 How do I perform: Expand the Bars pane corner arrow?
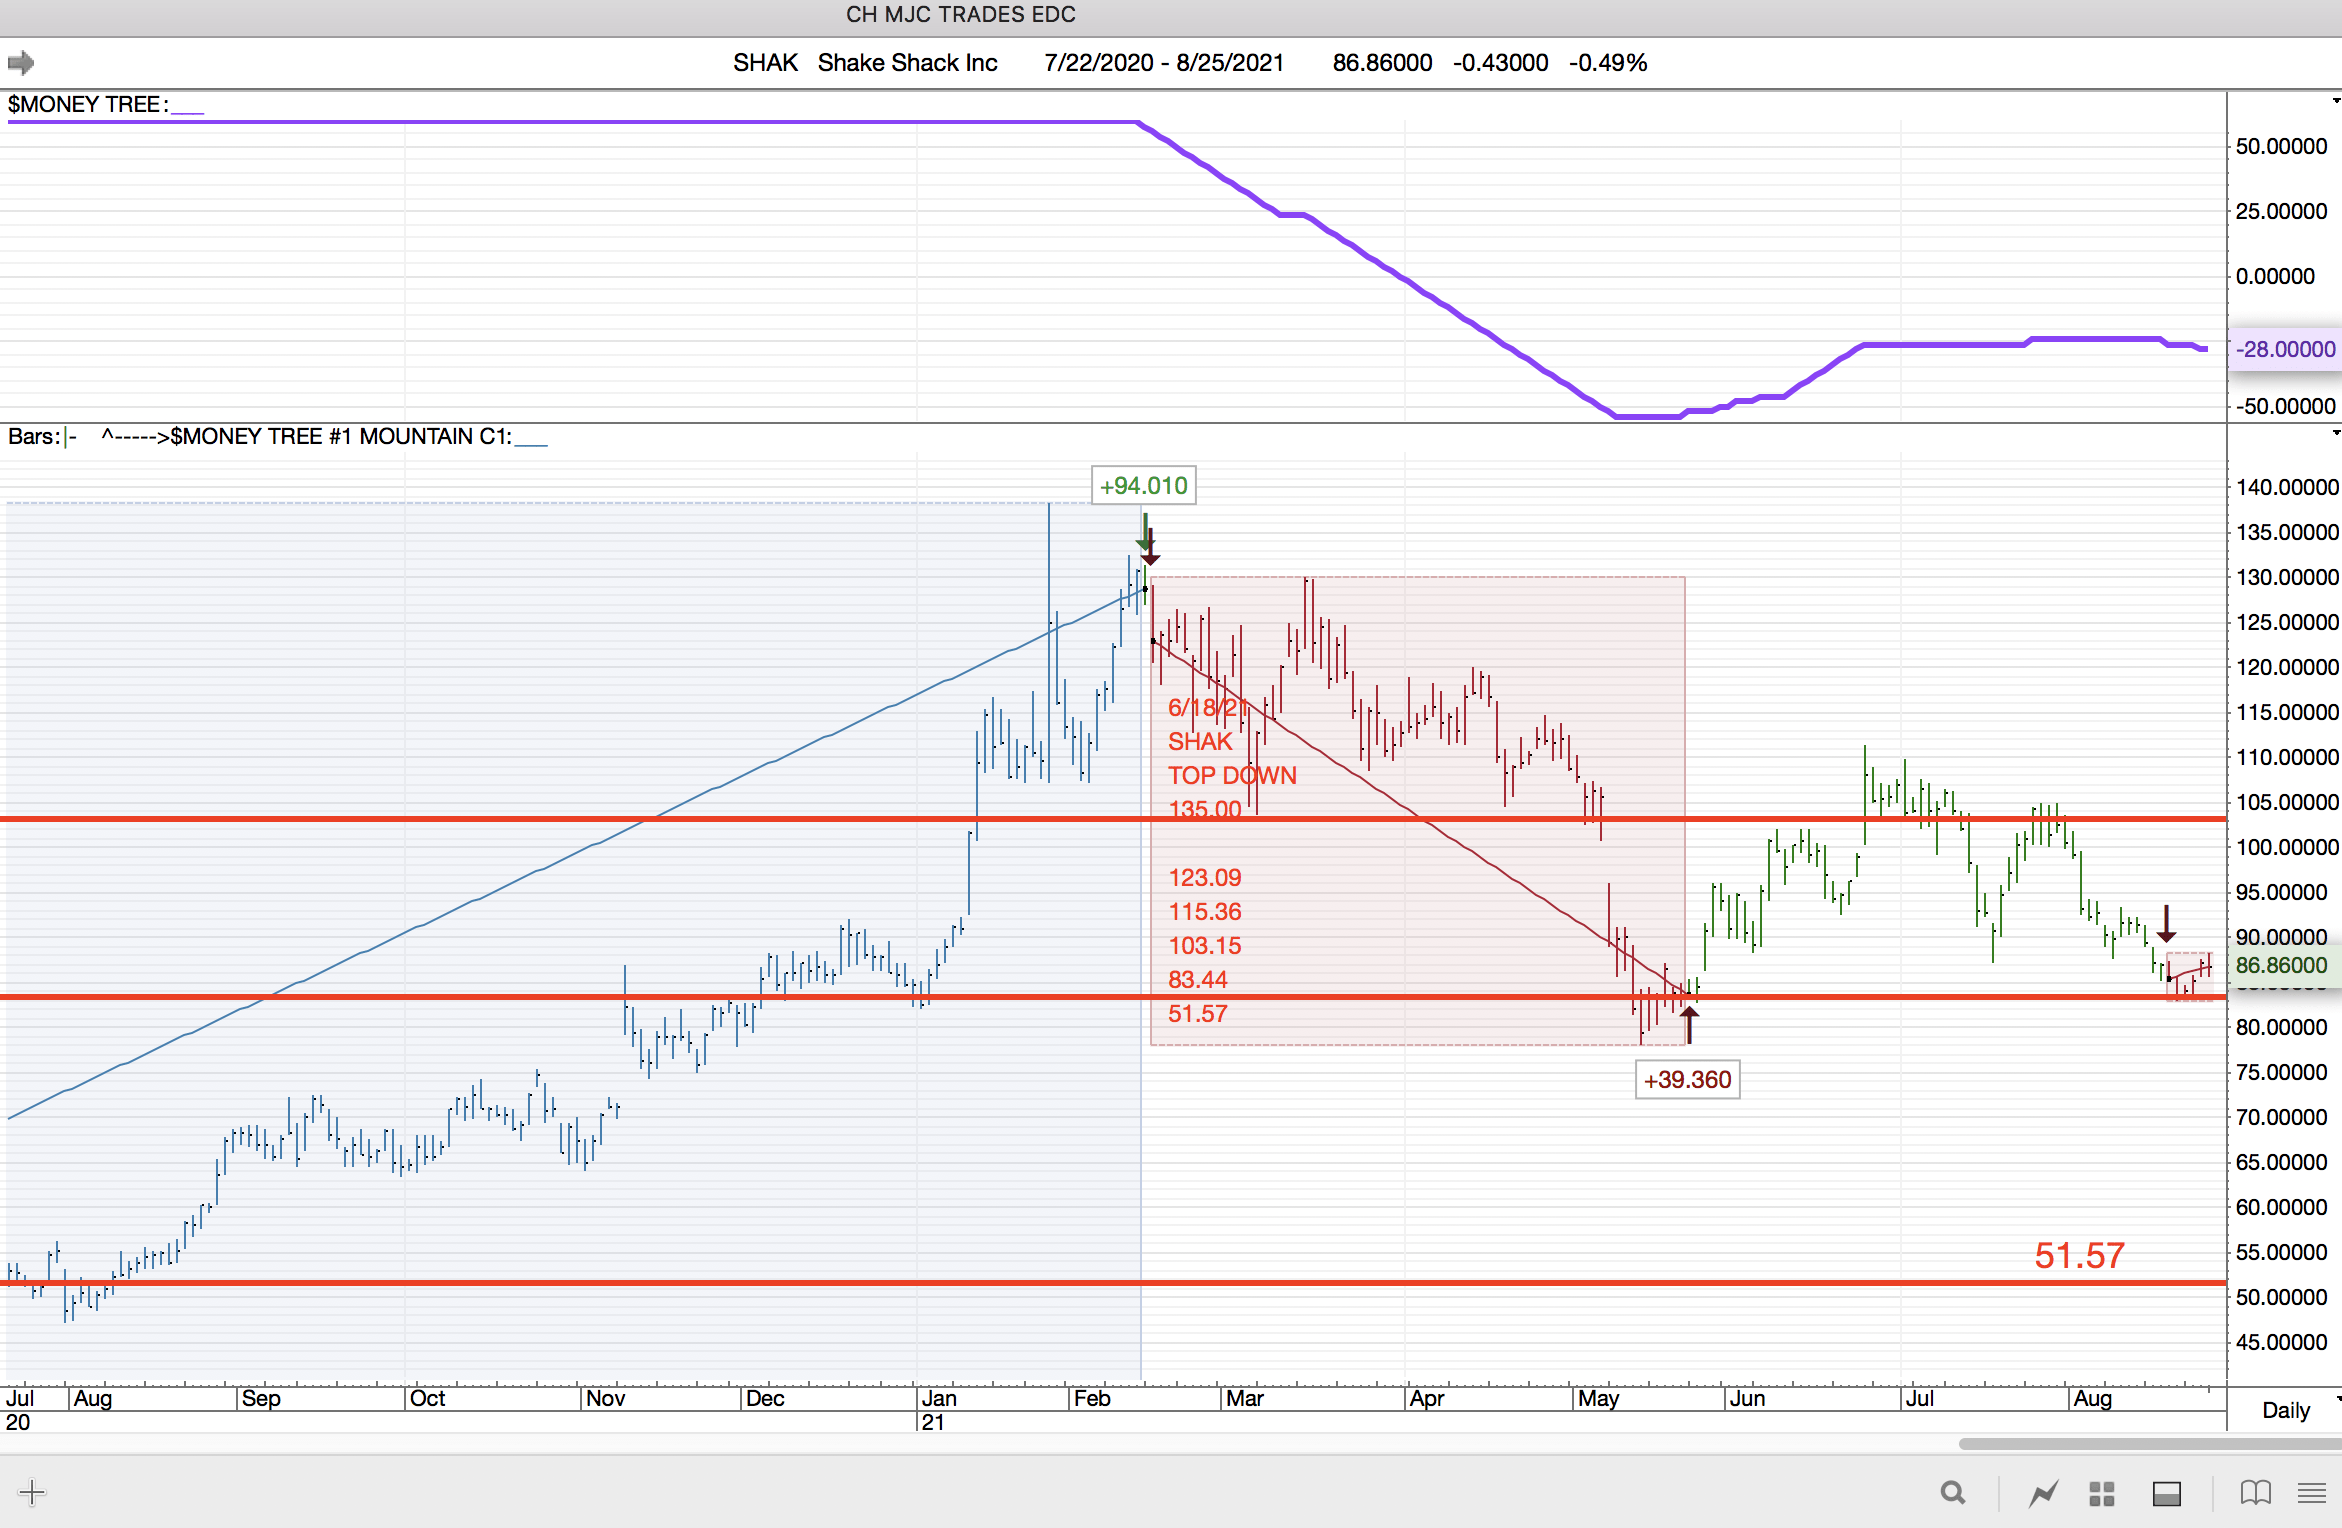(x=2335, y=433)
